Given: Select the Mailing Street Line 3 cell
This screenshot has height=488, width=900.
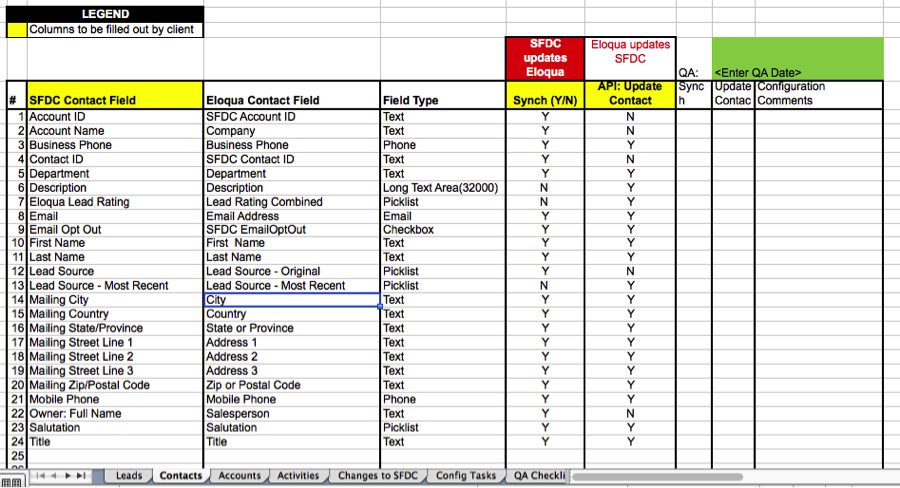Looking at the screenshot, I should [115, 371].
